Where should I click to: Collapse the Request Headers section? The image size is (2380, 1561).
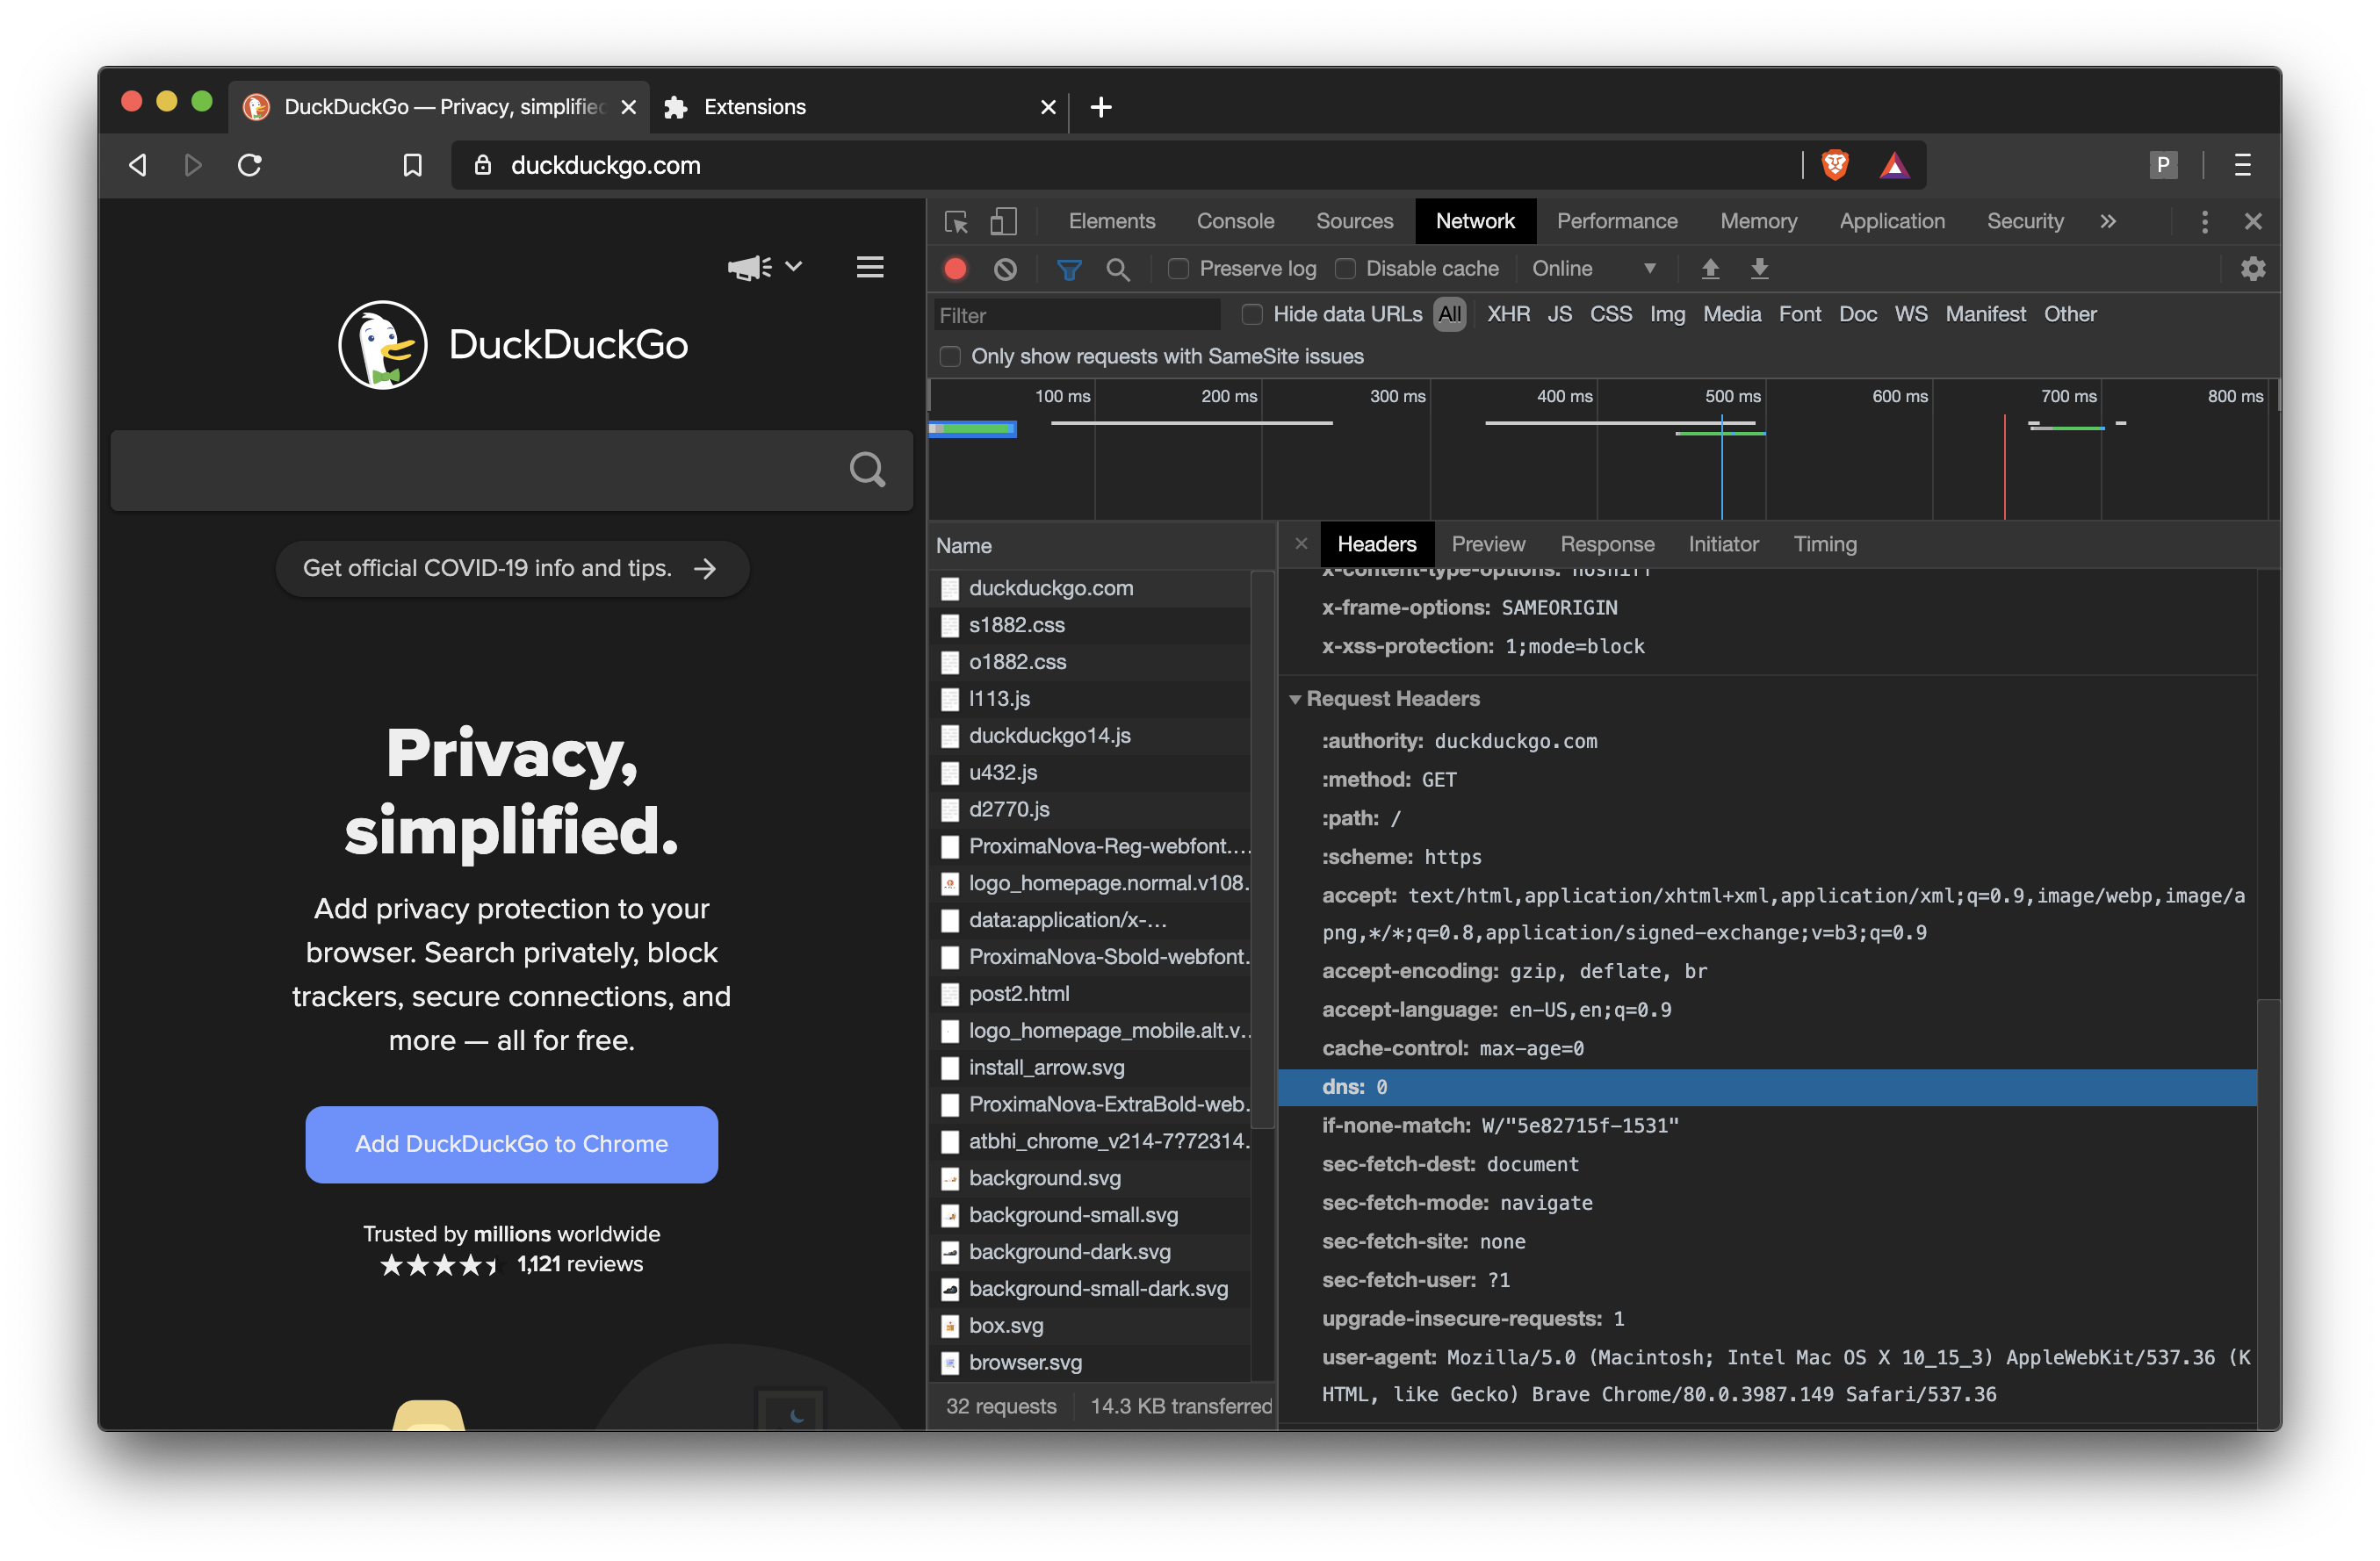click(x=1297, y=699)
